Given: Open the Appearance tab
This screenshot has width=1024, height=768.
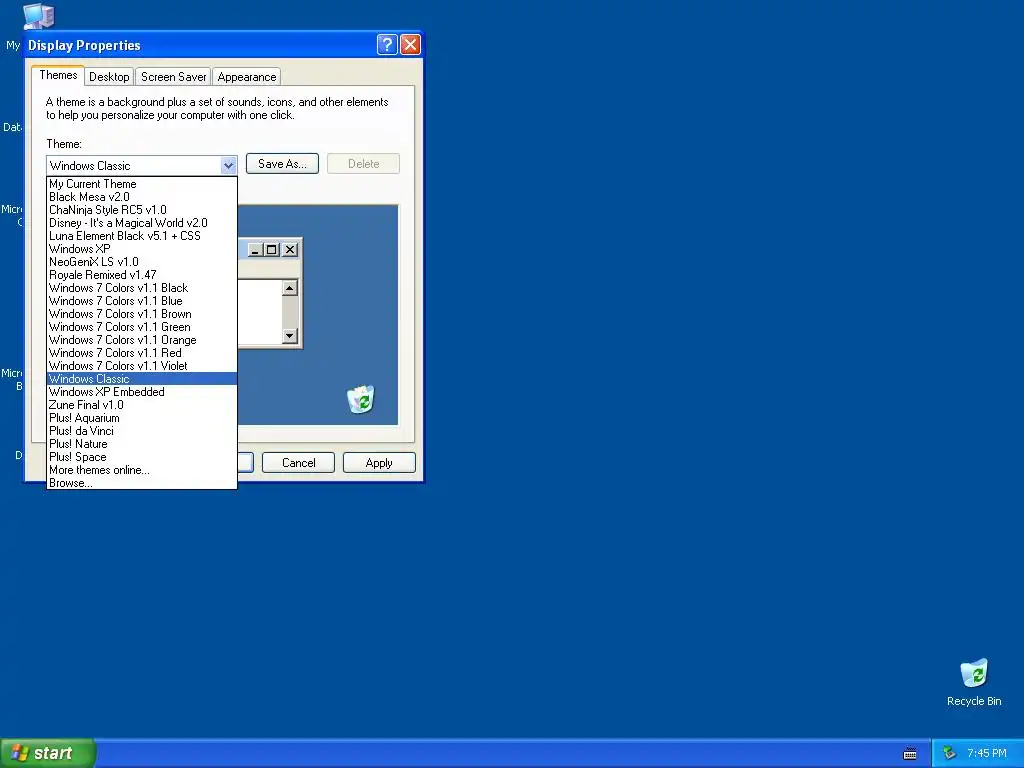Looking at the screenshot, I should (x=247, y=76).
